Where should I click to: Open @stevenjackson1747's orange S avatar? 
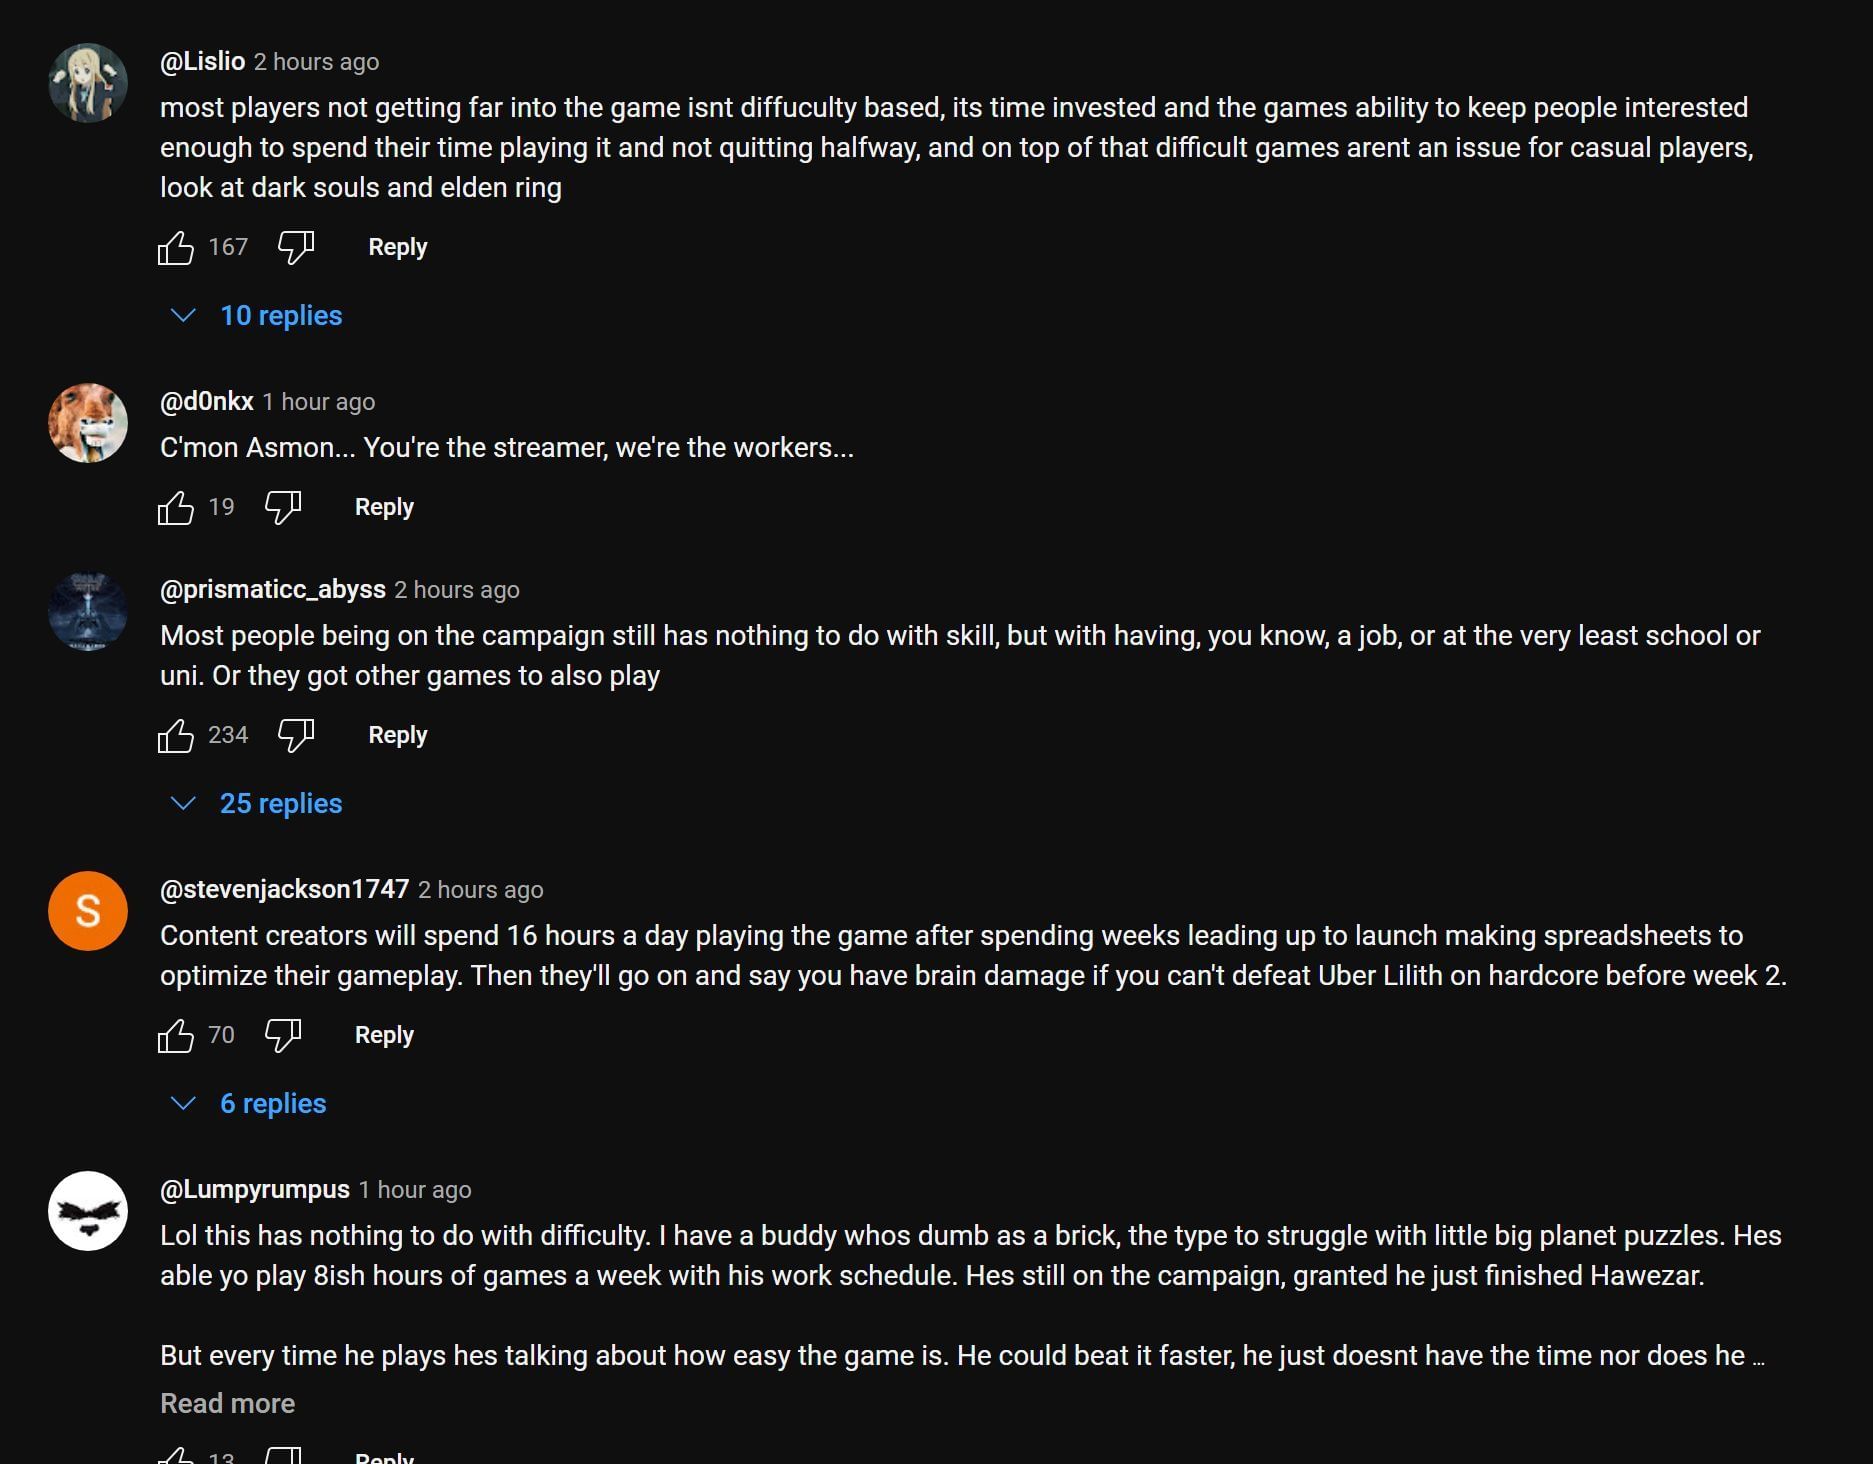(x=88, y=911)
